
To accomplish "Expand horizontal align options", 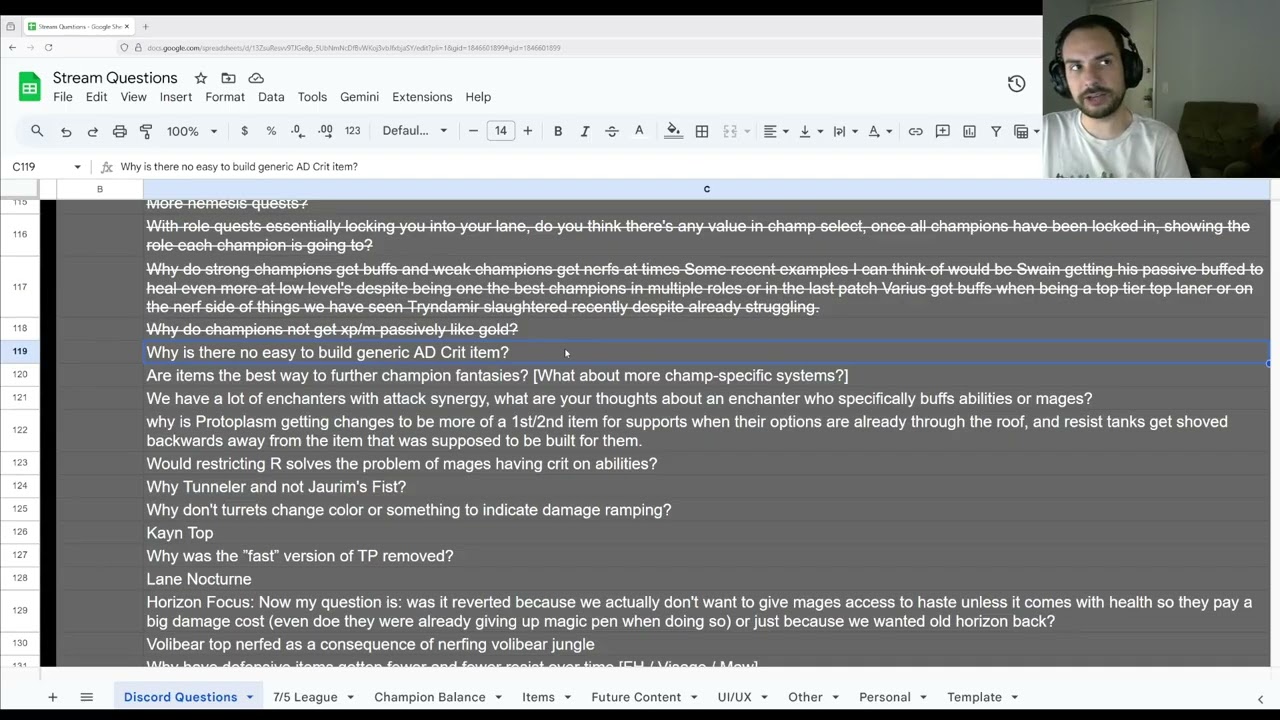I will point(775,131).
